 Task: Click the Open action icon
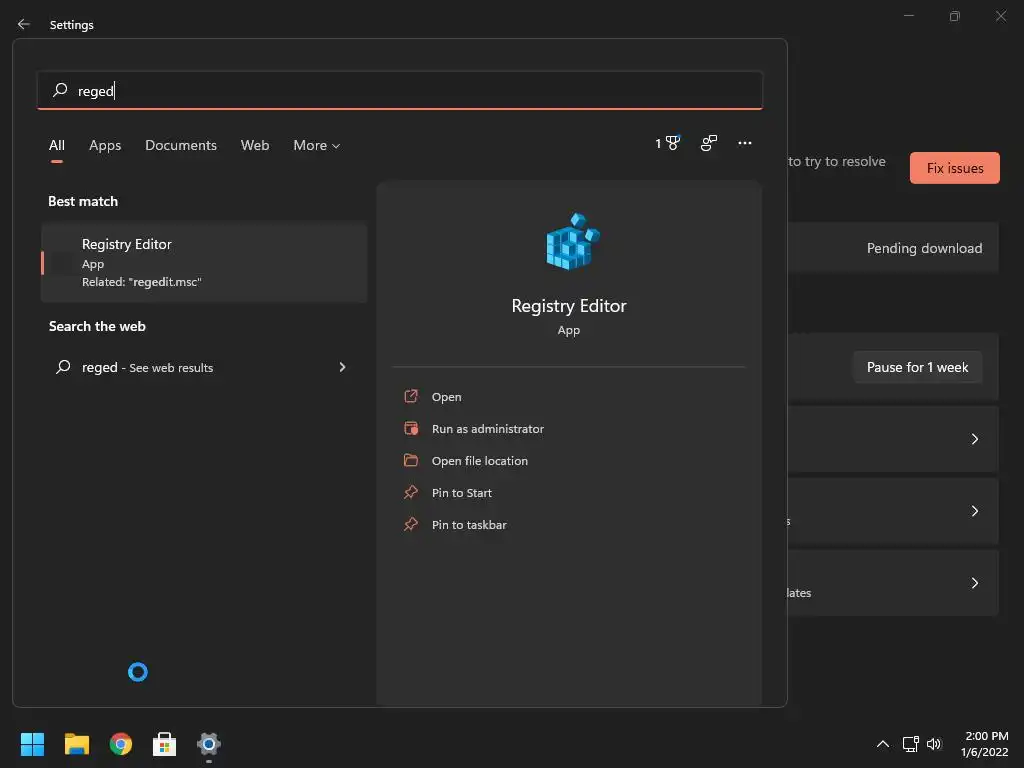tap(411, 396)
